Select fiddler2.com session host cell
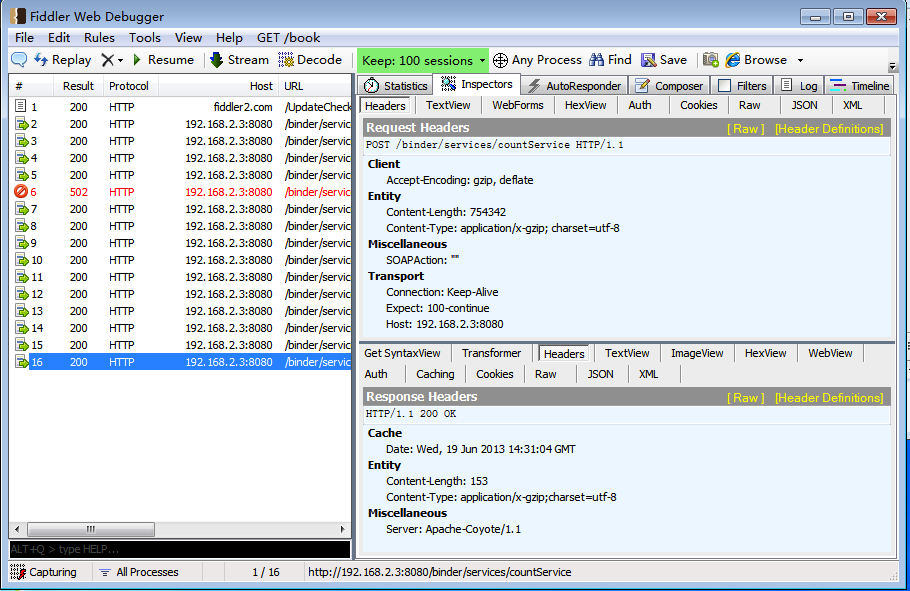Image resolution: width=910 pixels, height=591 pixels. [x=243, y=107]
